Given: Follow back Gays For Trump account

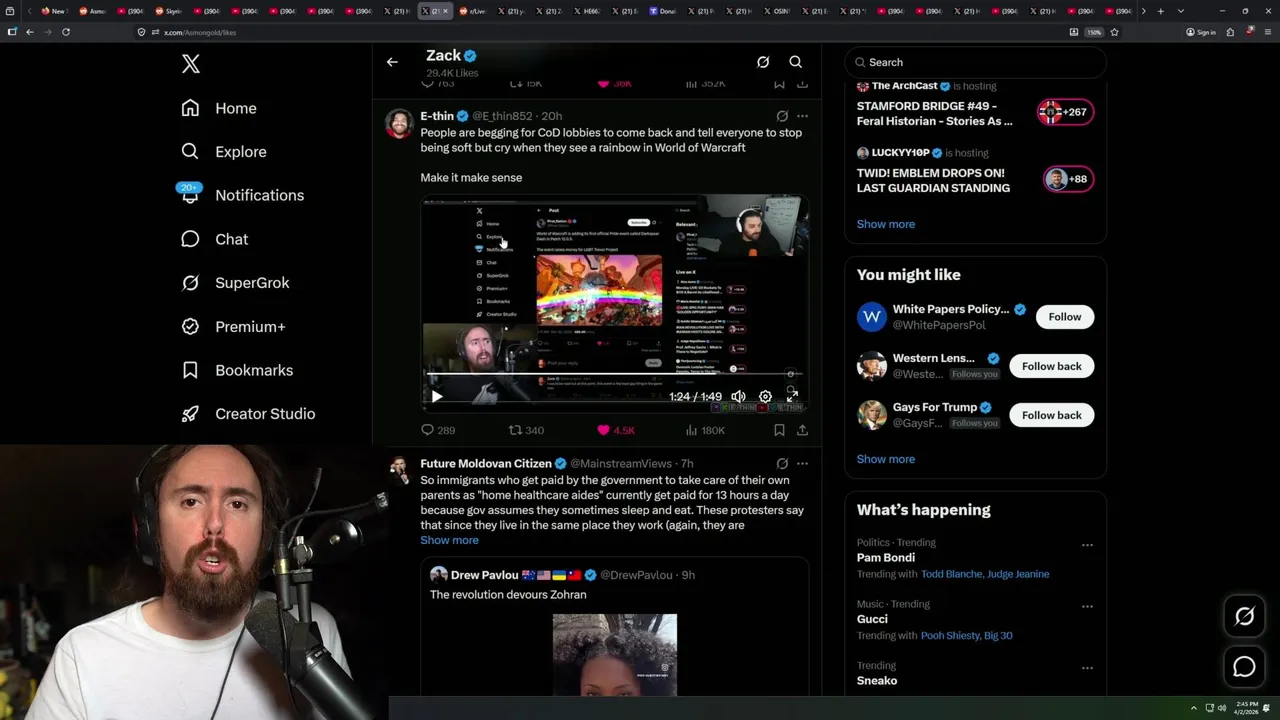Looking at the screenshot, I should point(1051,415).
